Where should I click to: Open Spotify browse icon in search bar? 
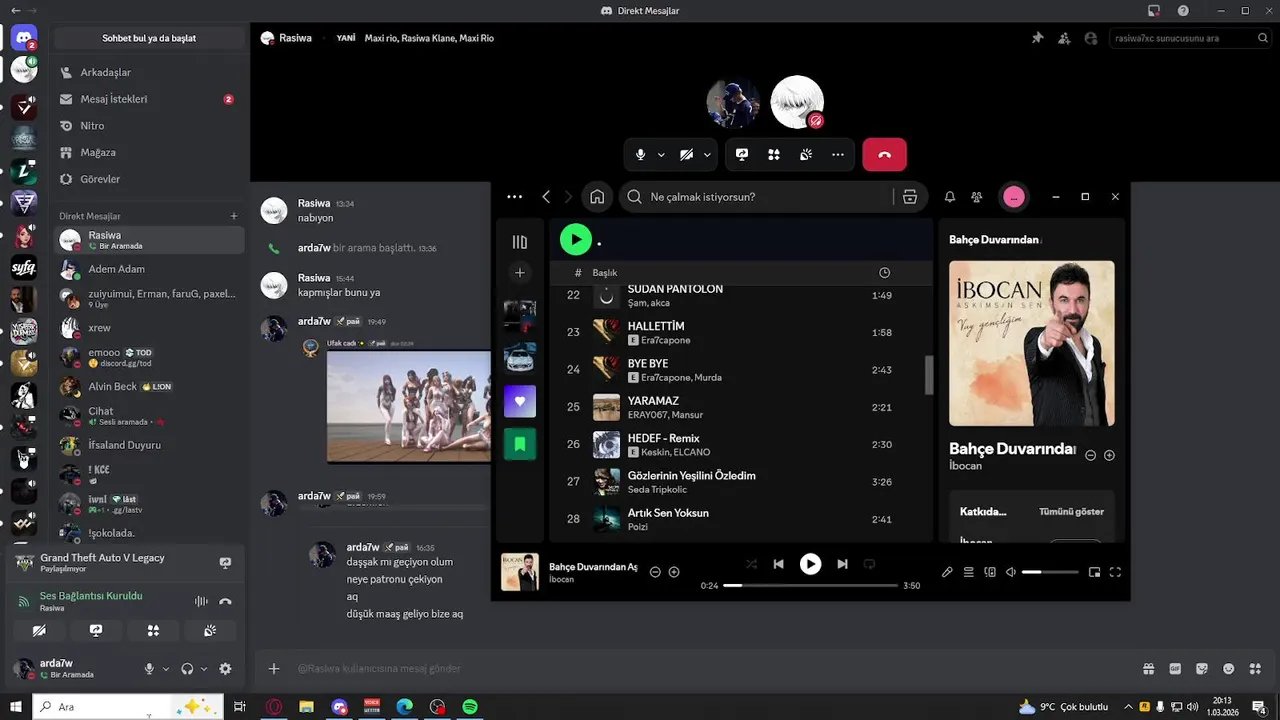click(x=910, y=197)
